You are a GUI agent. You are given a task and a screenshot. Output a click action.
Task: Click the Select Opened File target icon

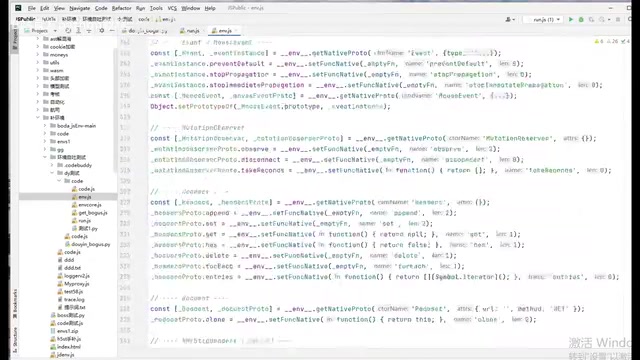pyautogui.click(x=68, y=31)
